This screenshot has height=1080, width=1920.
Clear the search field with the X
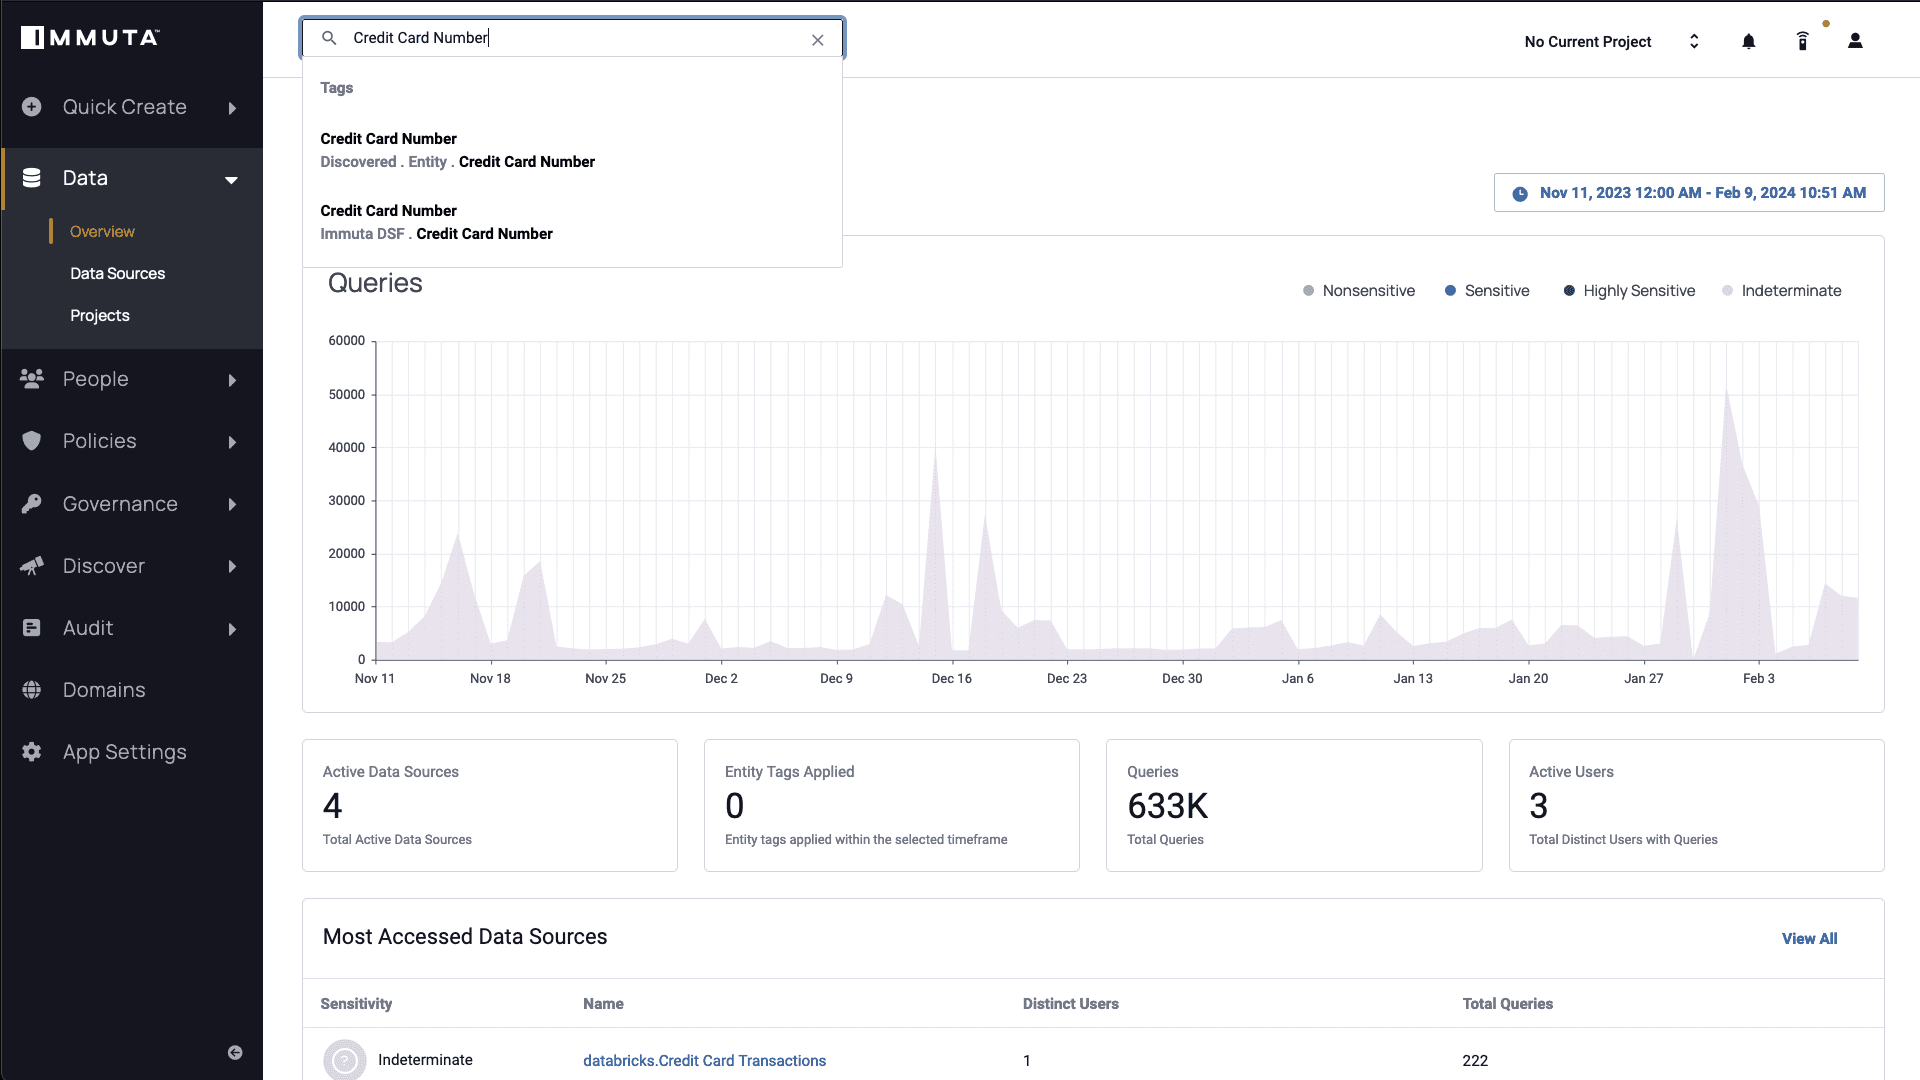[x=818, y=39]
